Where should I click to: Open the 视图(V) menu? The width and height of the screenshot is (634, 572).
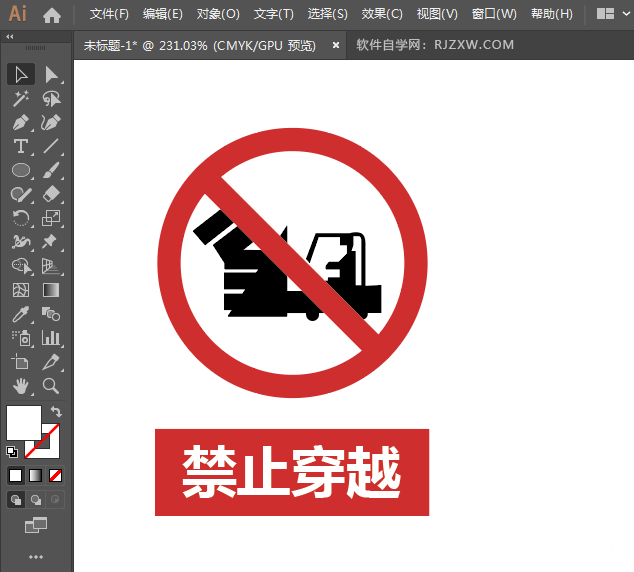[437, 14]
